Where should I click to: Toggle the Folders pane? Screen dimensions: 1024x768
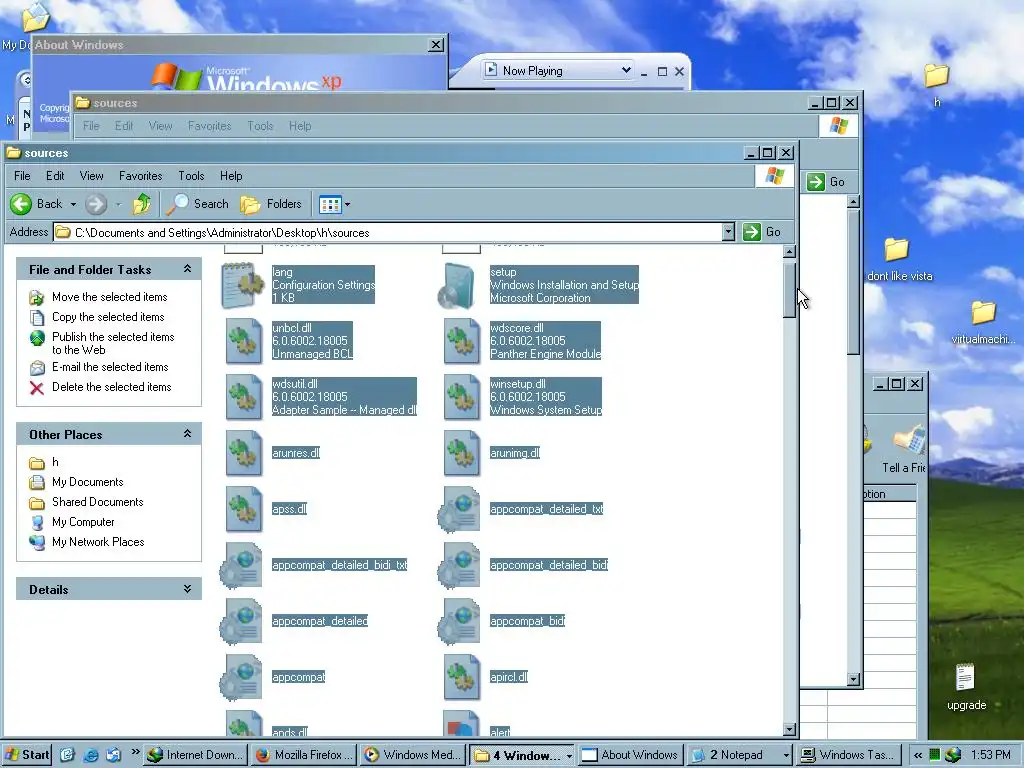271,204
